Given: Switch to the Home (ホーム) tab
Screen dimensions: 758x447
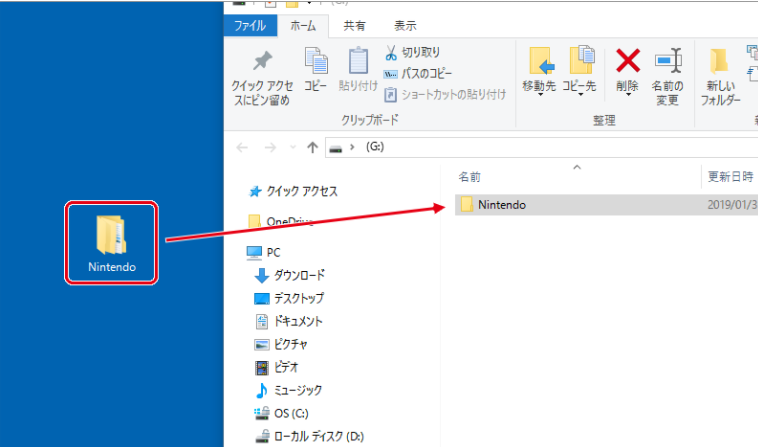Looking at the screenshot, I should (303, 26).
